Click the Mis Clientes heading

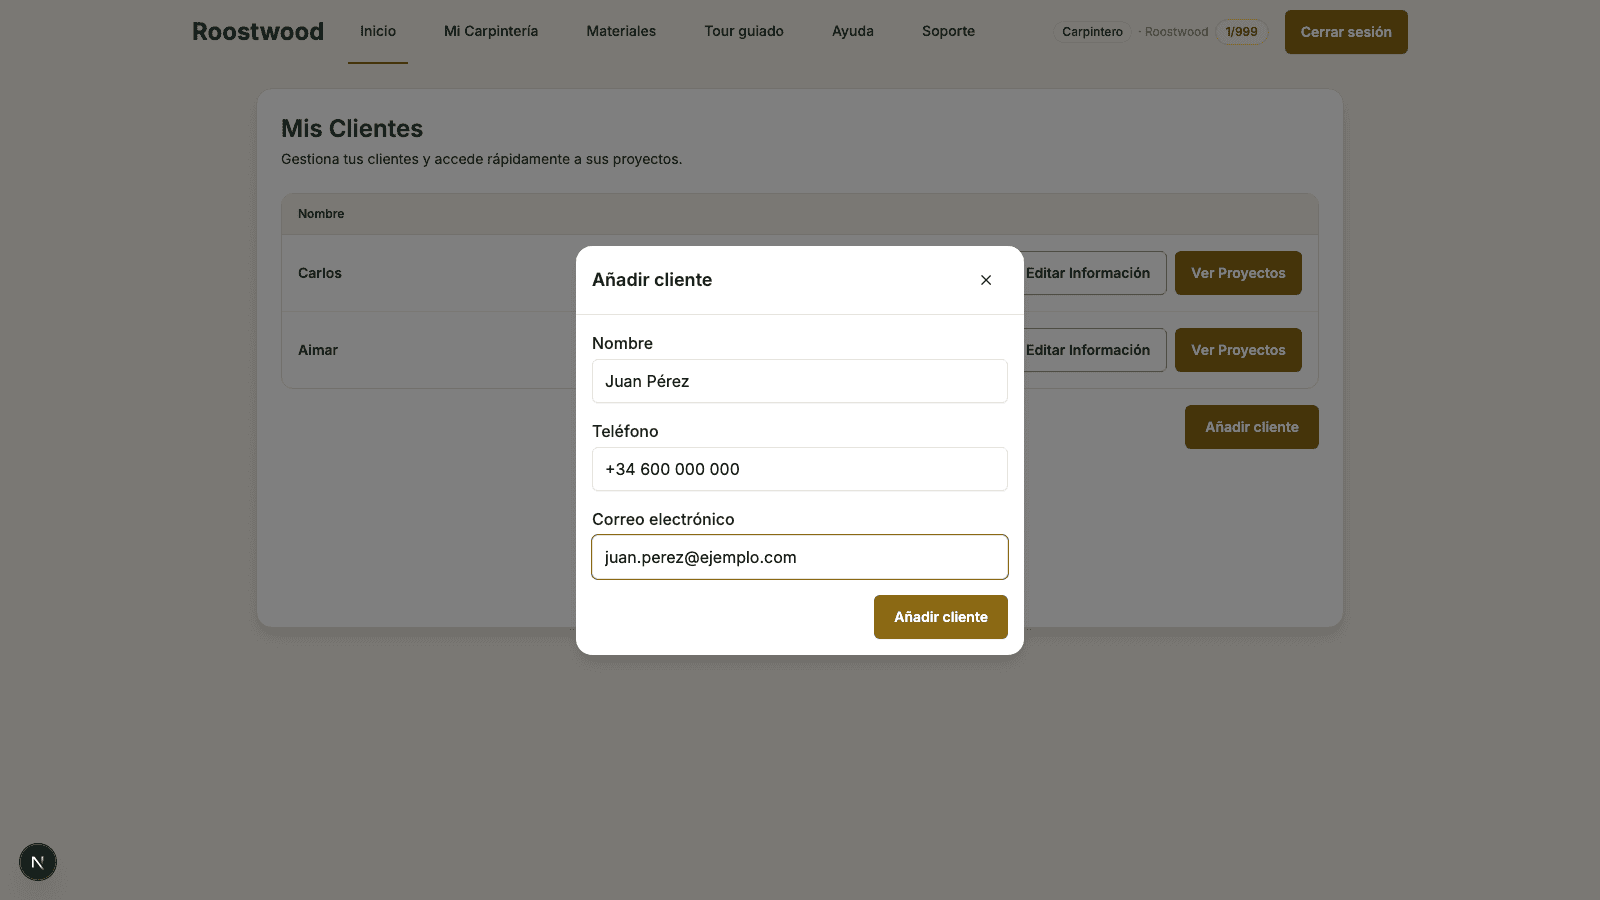click(x=352, y=129)
